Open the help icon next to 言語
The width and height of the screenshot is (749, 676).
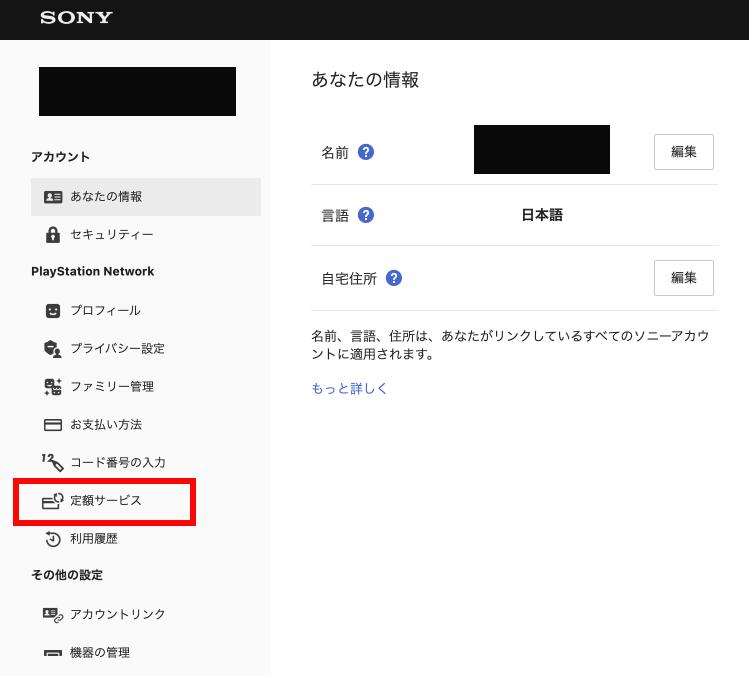point(366,215)
